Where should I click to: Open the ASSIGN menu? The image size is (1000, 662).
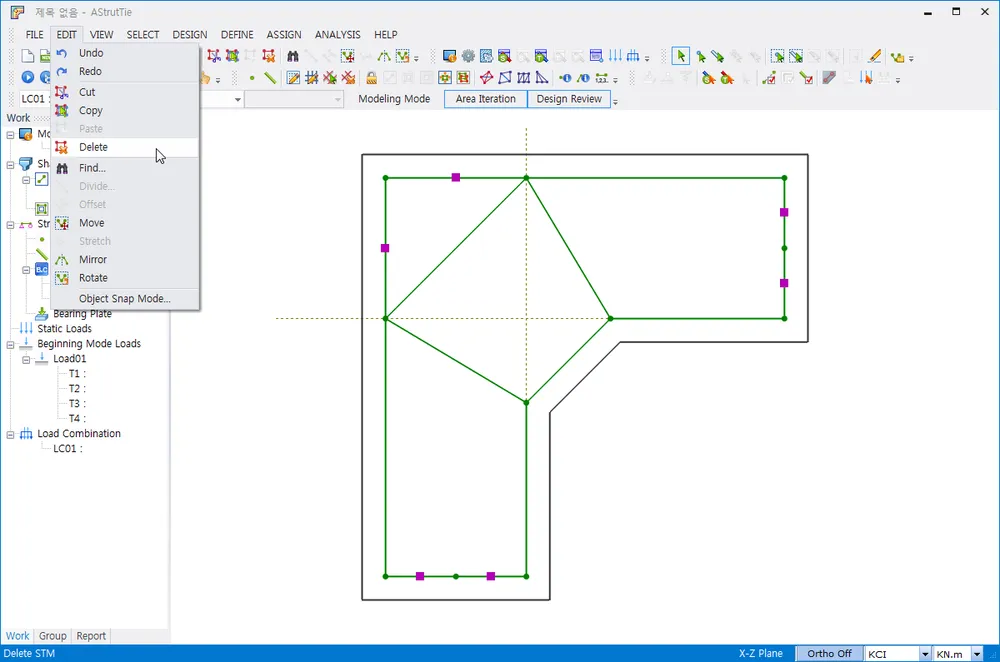[284, 34]
